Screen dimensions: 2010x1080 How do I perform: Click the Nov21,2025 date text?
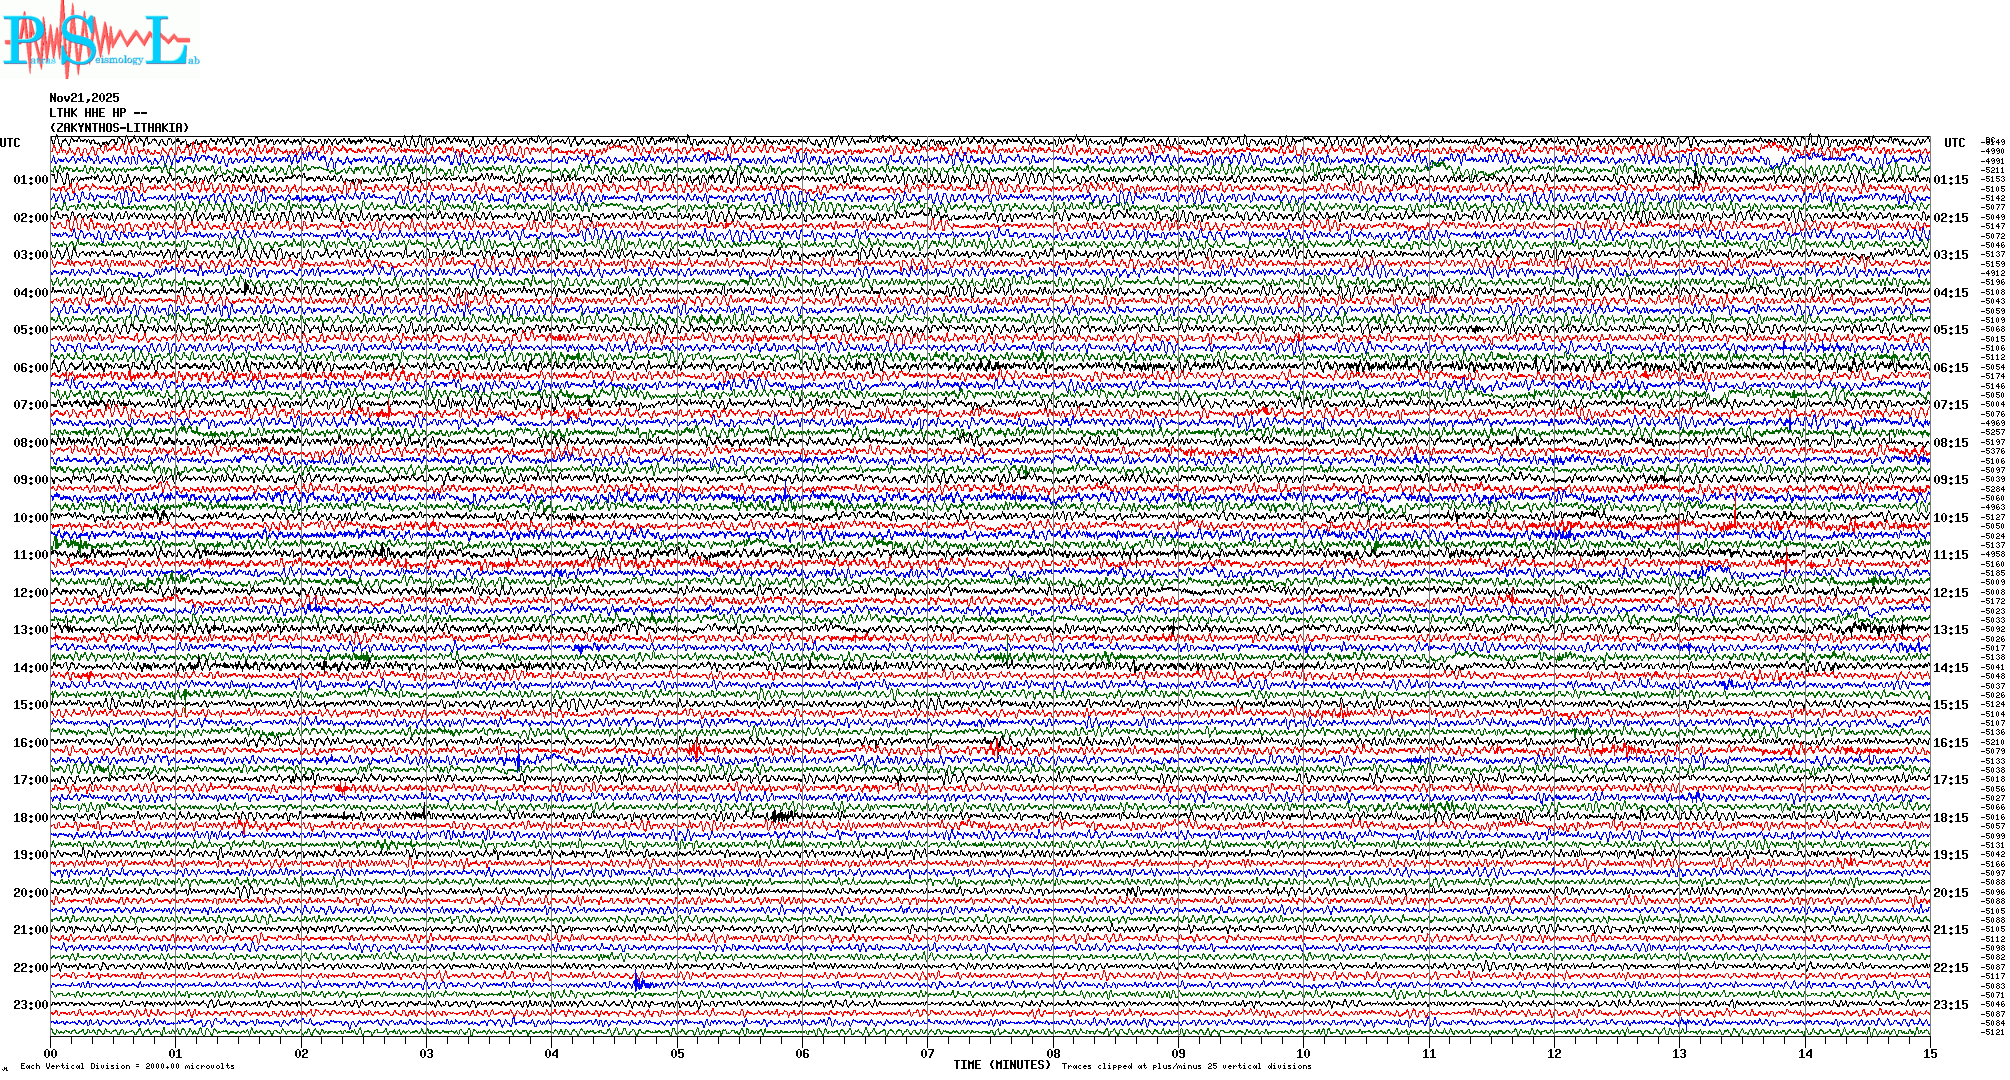coord(84,98)
